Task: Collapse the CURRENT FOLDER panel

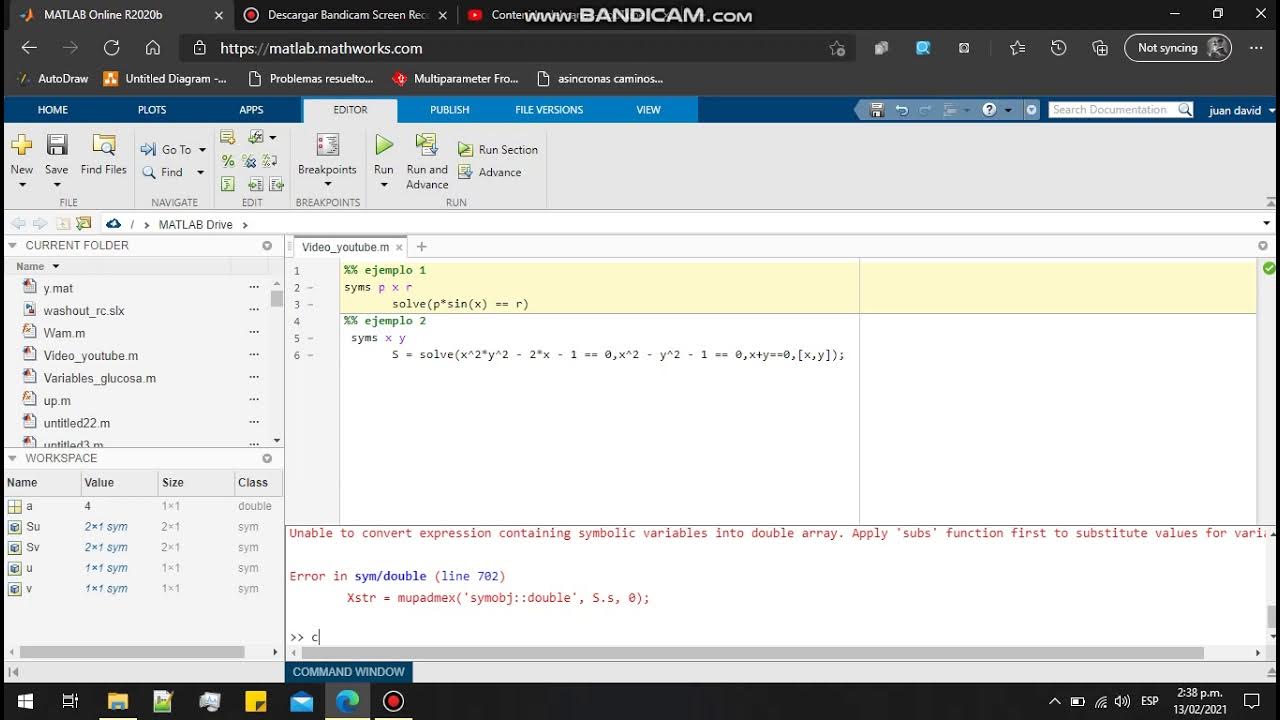Action: 13,245
